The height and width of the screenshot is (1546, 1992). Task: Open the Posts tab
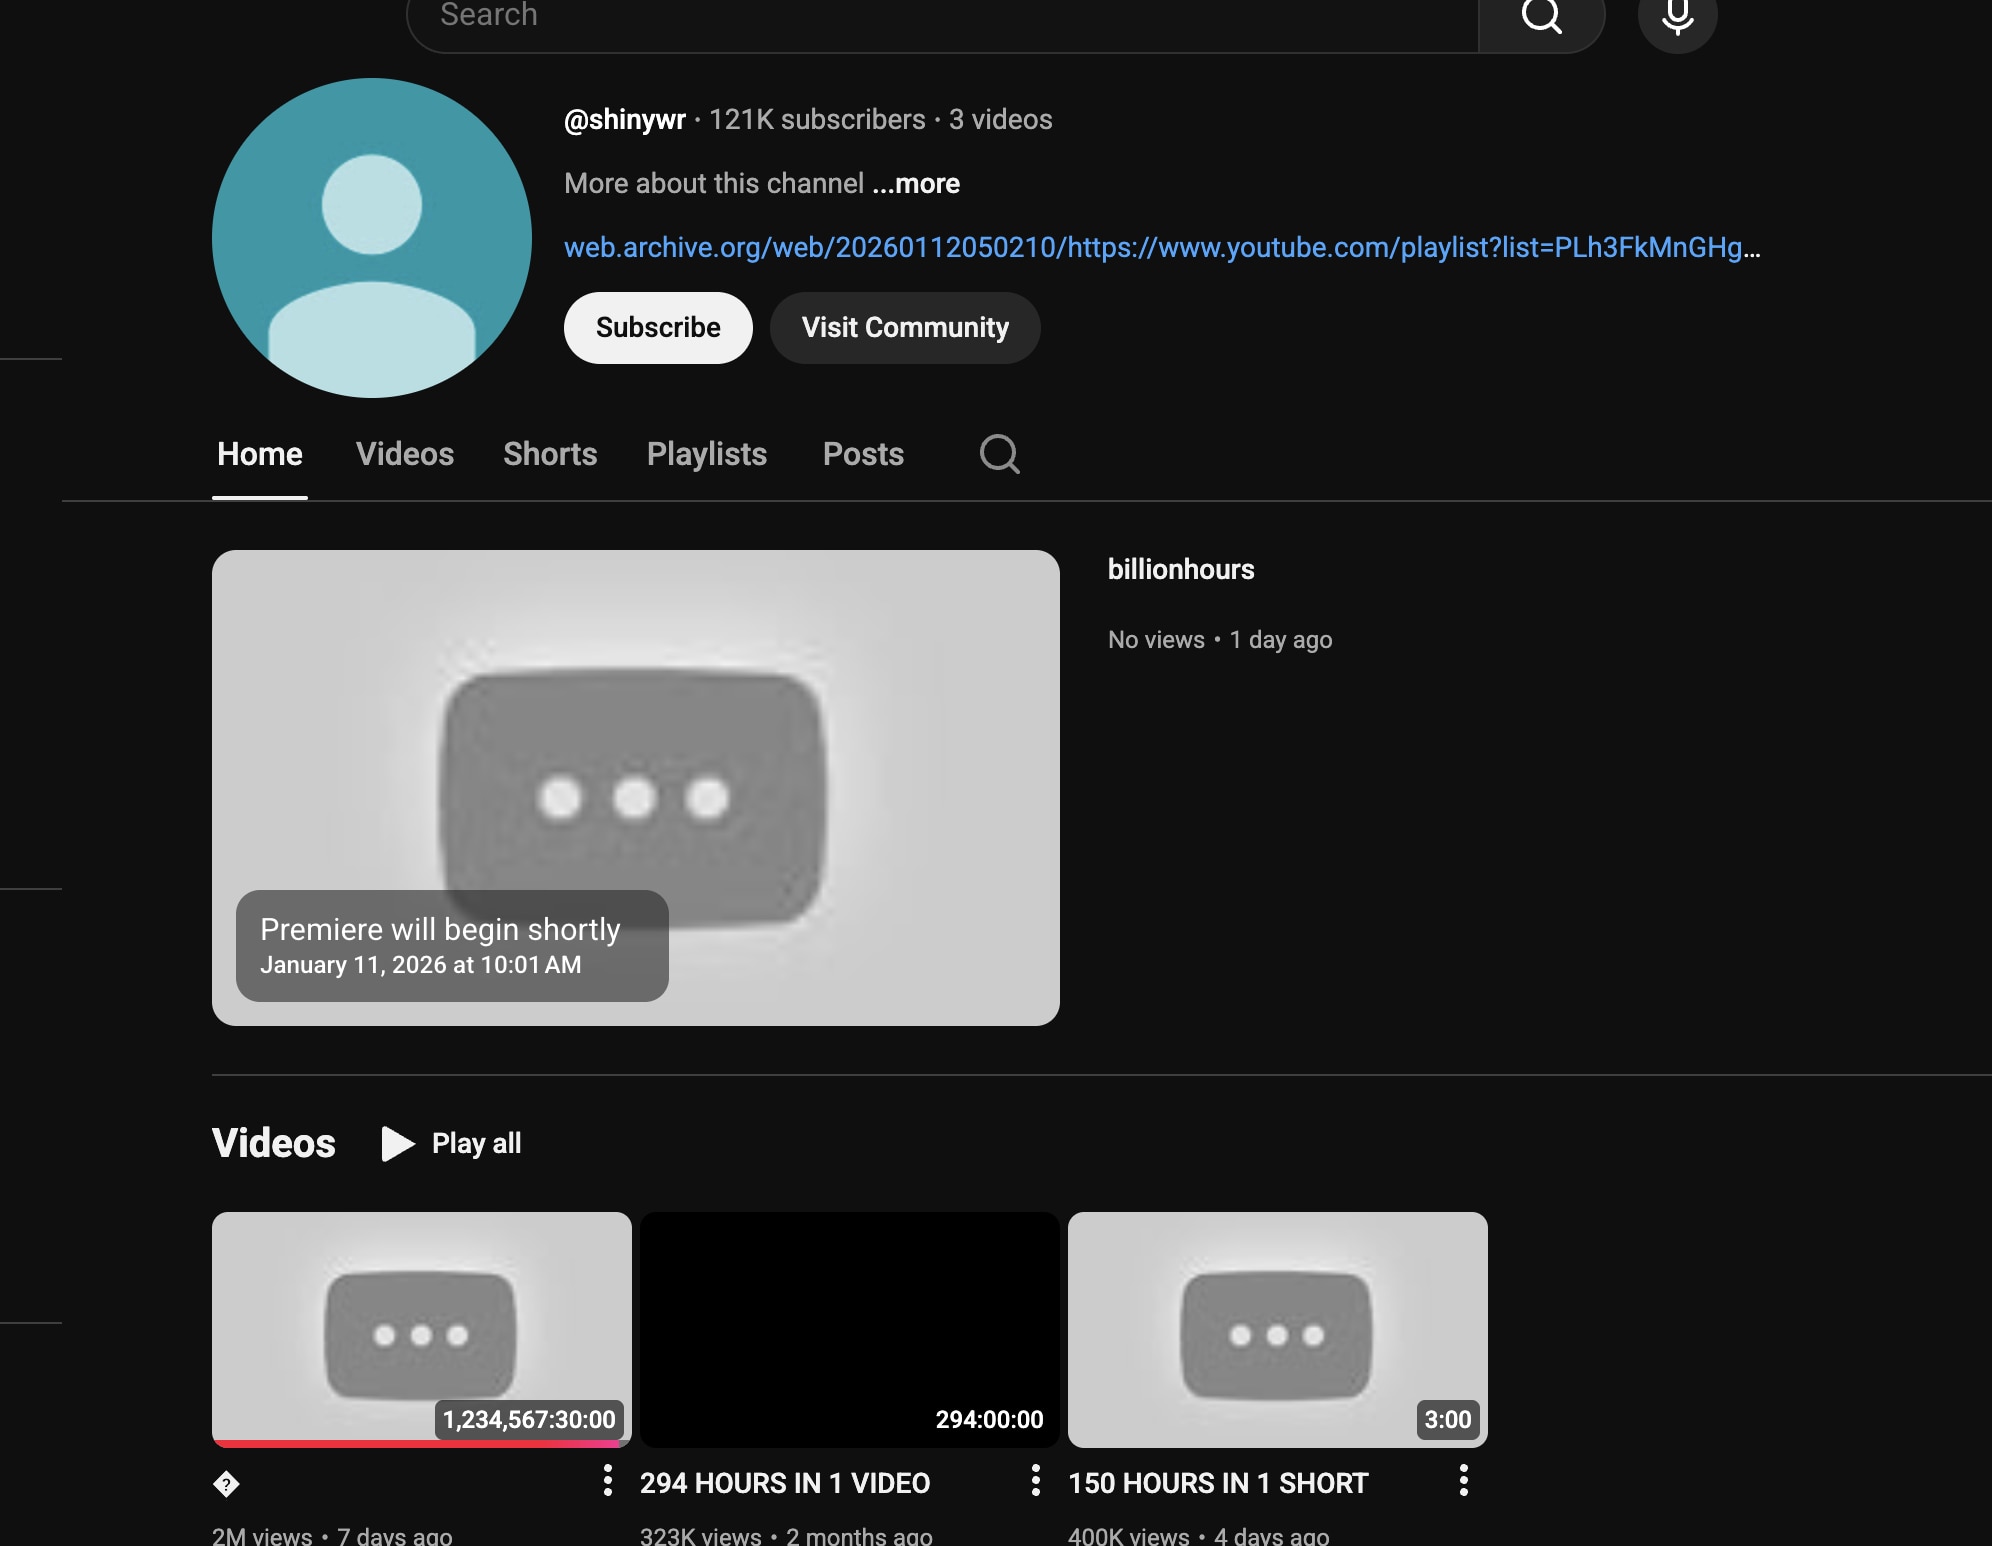tap(863, 454)
